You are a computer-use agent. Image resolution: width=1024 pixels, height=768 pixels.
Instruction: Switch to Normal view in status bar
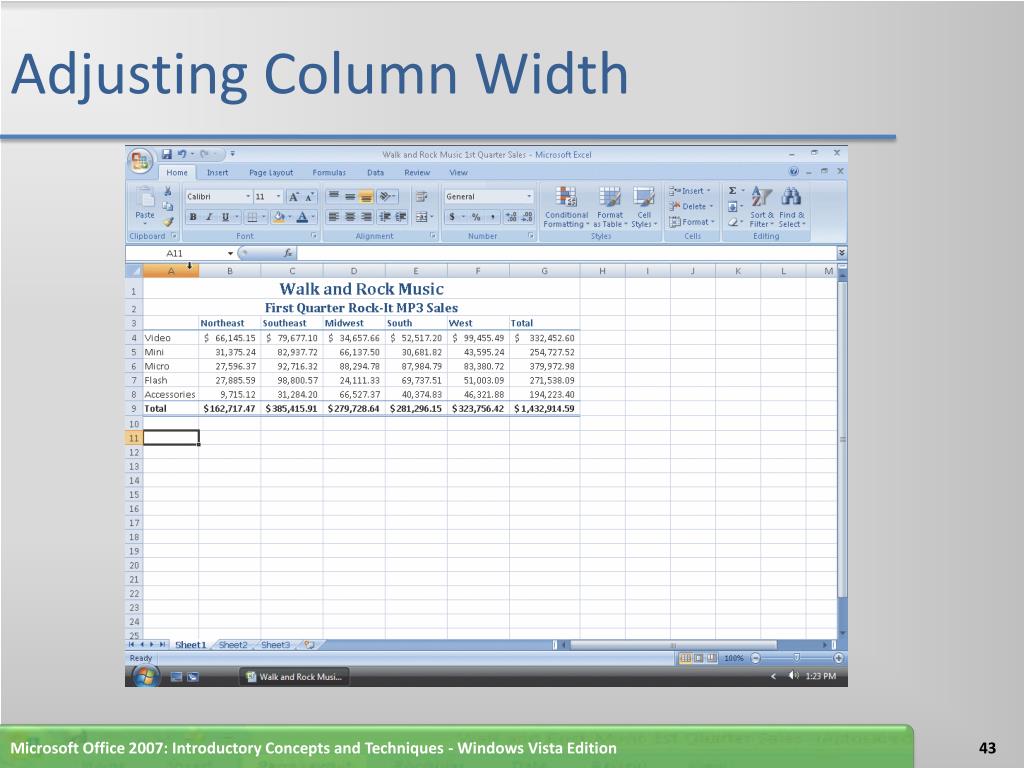685,658
